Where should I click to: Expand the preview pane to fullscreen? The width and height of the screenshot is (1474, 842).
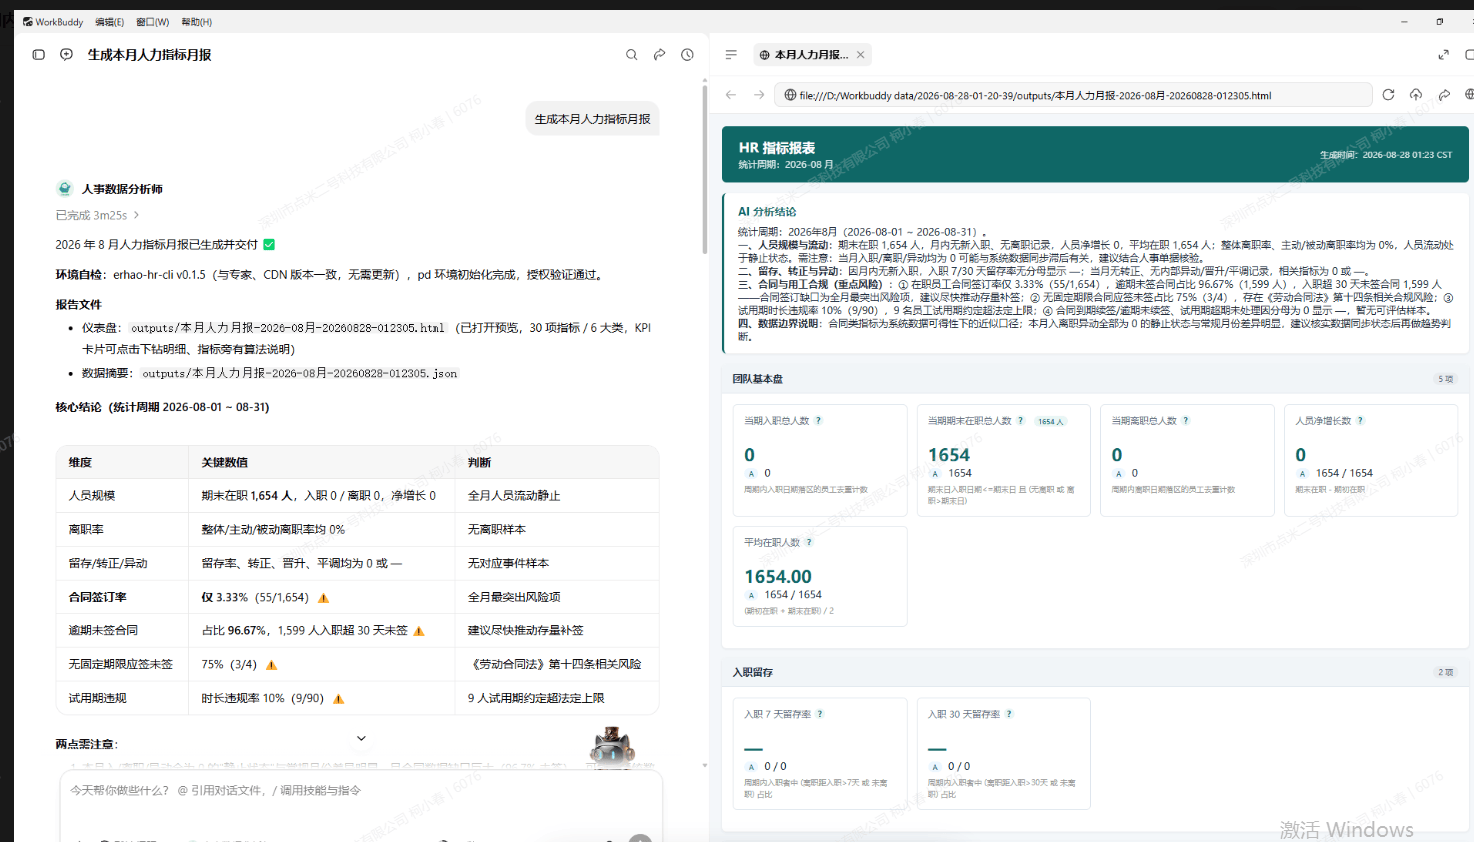click(1443, 55)
